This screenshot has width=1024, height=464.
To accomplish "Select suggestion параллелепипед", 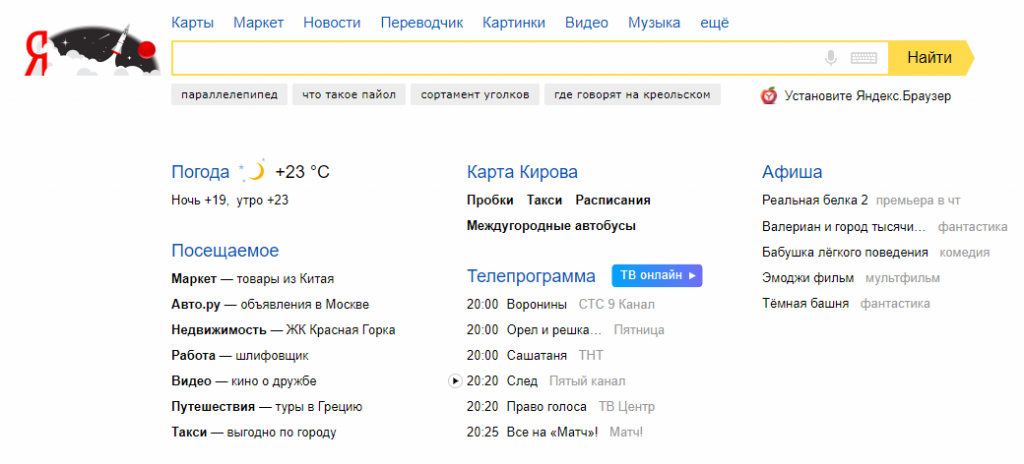I will [230, 95].
